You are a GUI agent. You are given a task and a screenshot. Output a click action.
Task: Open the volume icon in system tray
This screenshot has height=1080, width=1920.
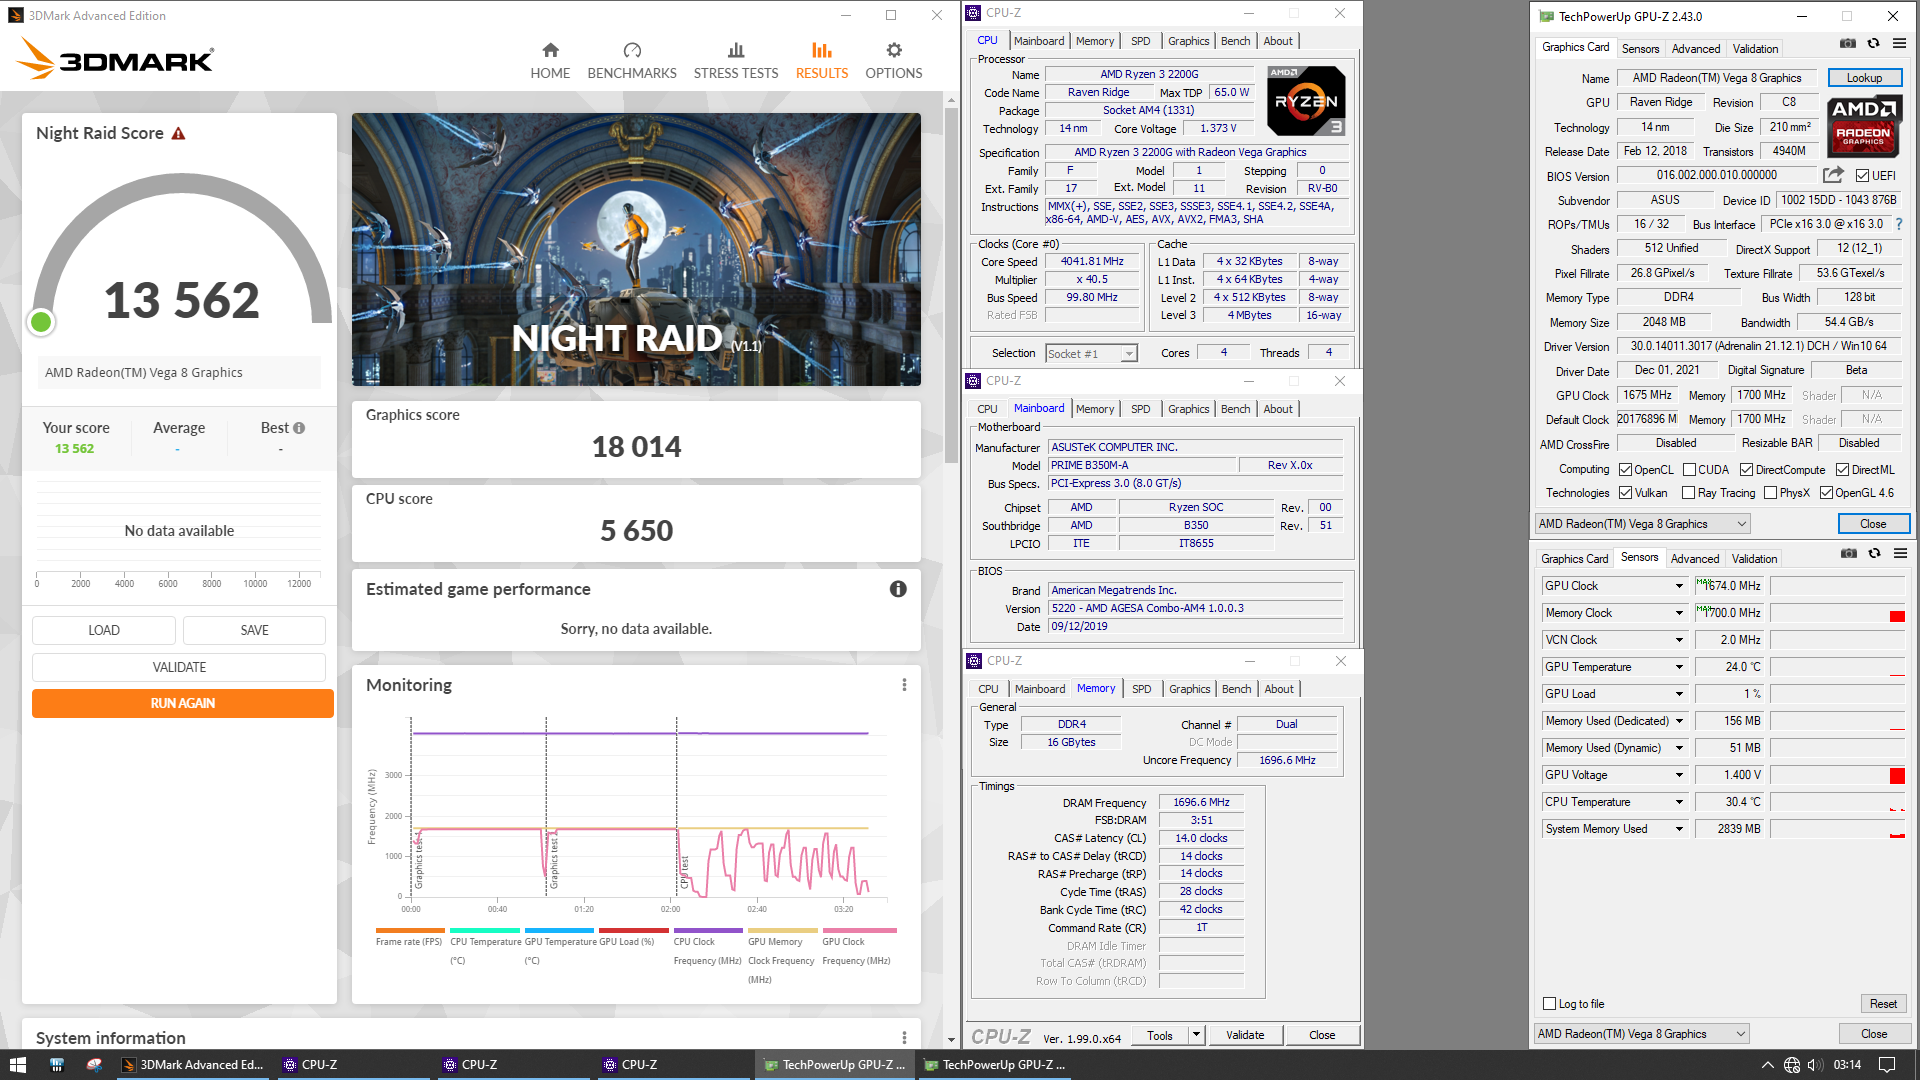pyautogui.click(x=1815, y=1065)
